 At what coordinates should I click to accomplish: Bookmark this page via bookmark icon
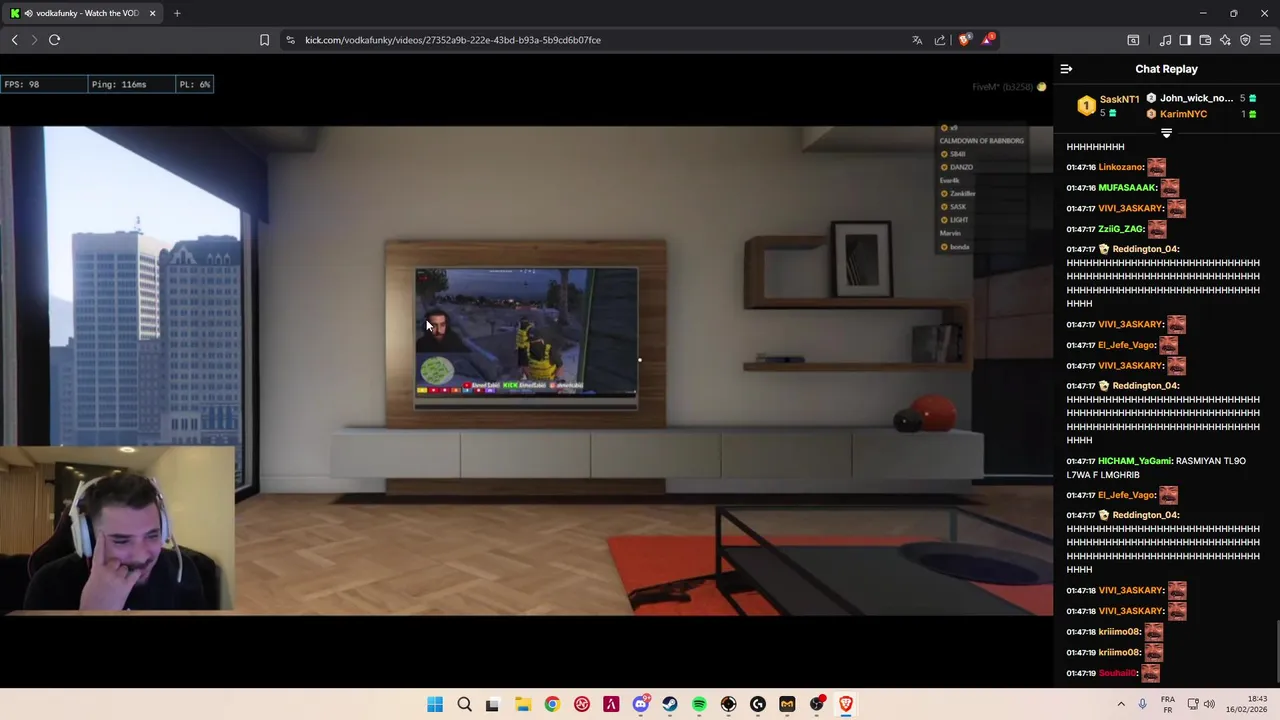(x=264, y=40)
